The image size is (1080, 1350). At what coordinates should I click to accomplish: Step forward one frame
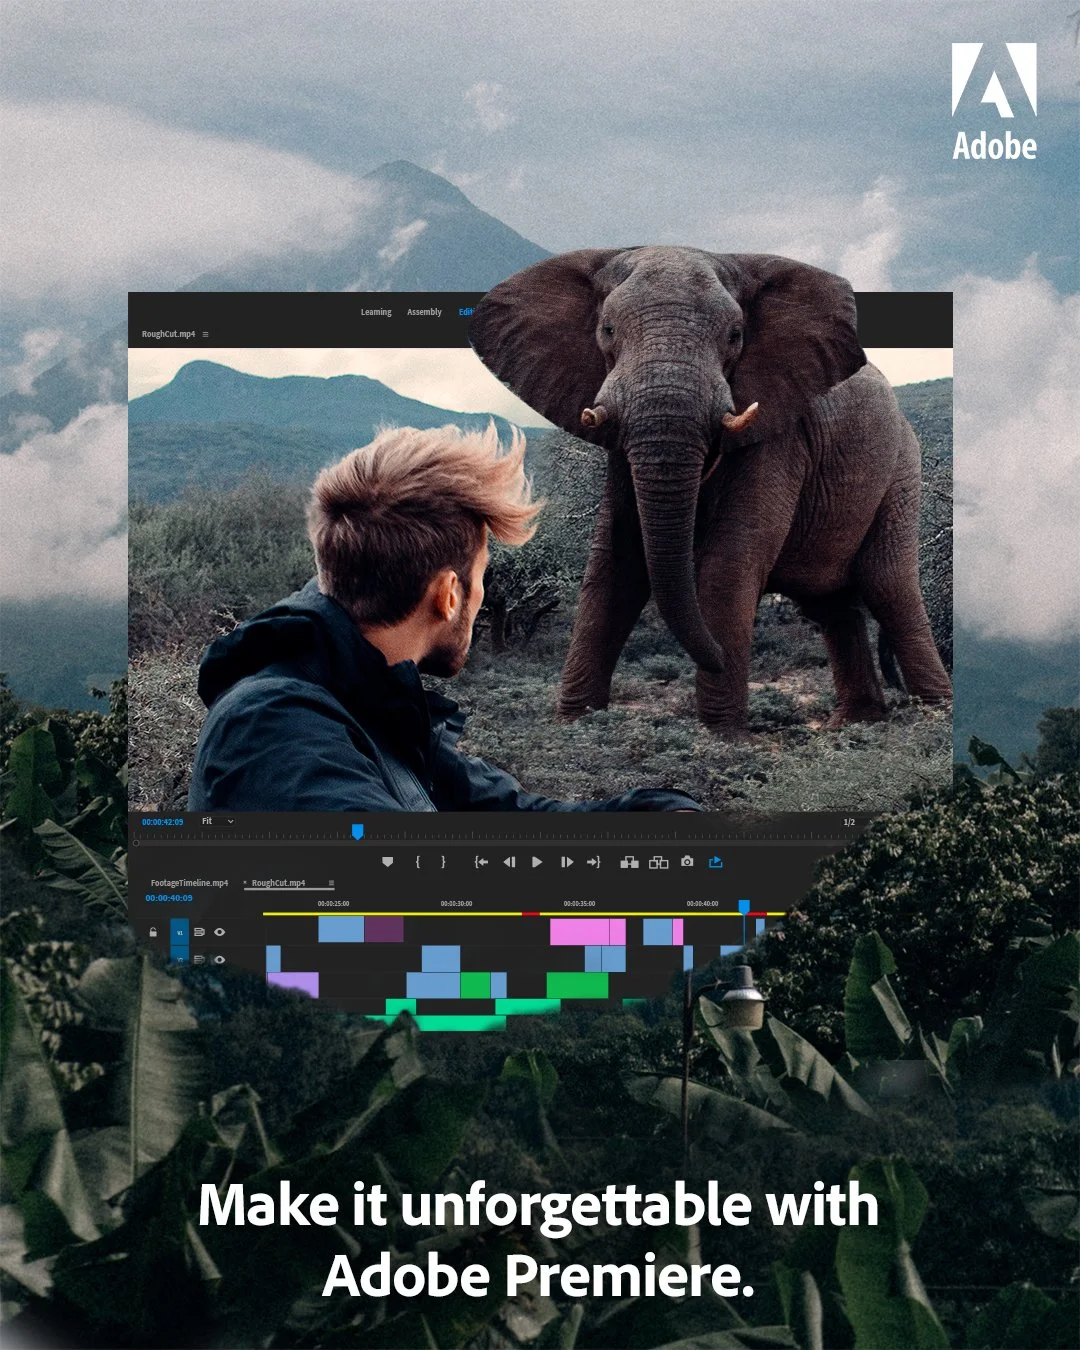[x=567, y=862]
